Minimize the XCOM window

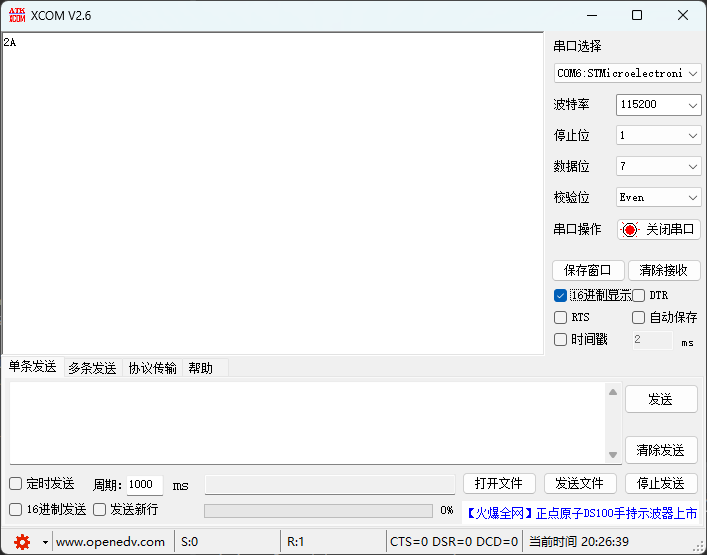(x=592, y=15)
